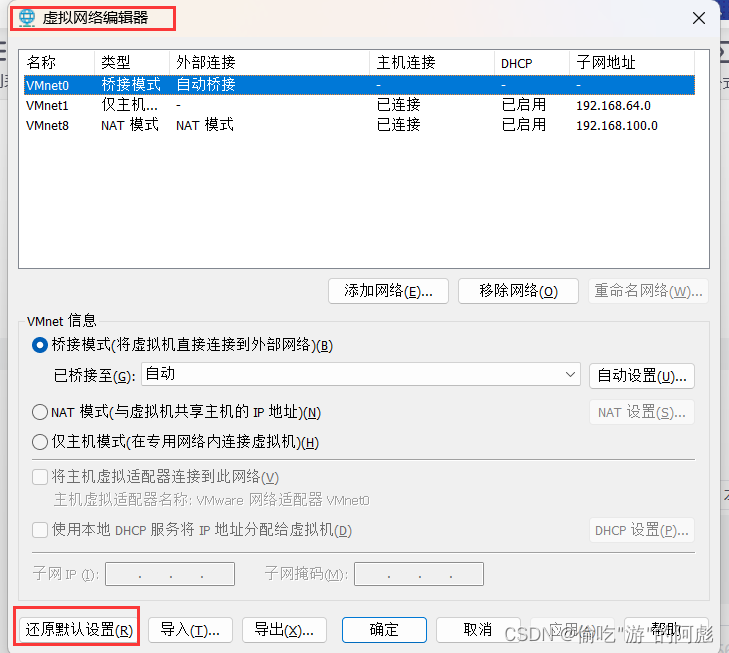This screenshot has width=729, height=653.
Task: Close the 虚拟网络编辑器 dialog
Action: coord(699,18)
